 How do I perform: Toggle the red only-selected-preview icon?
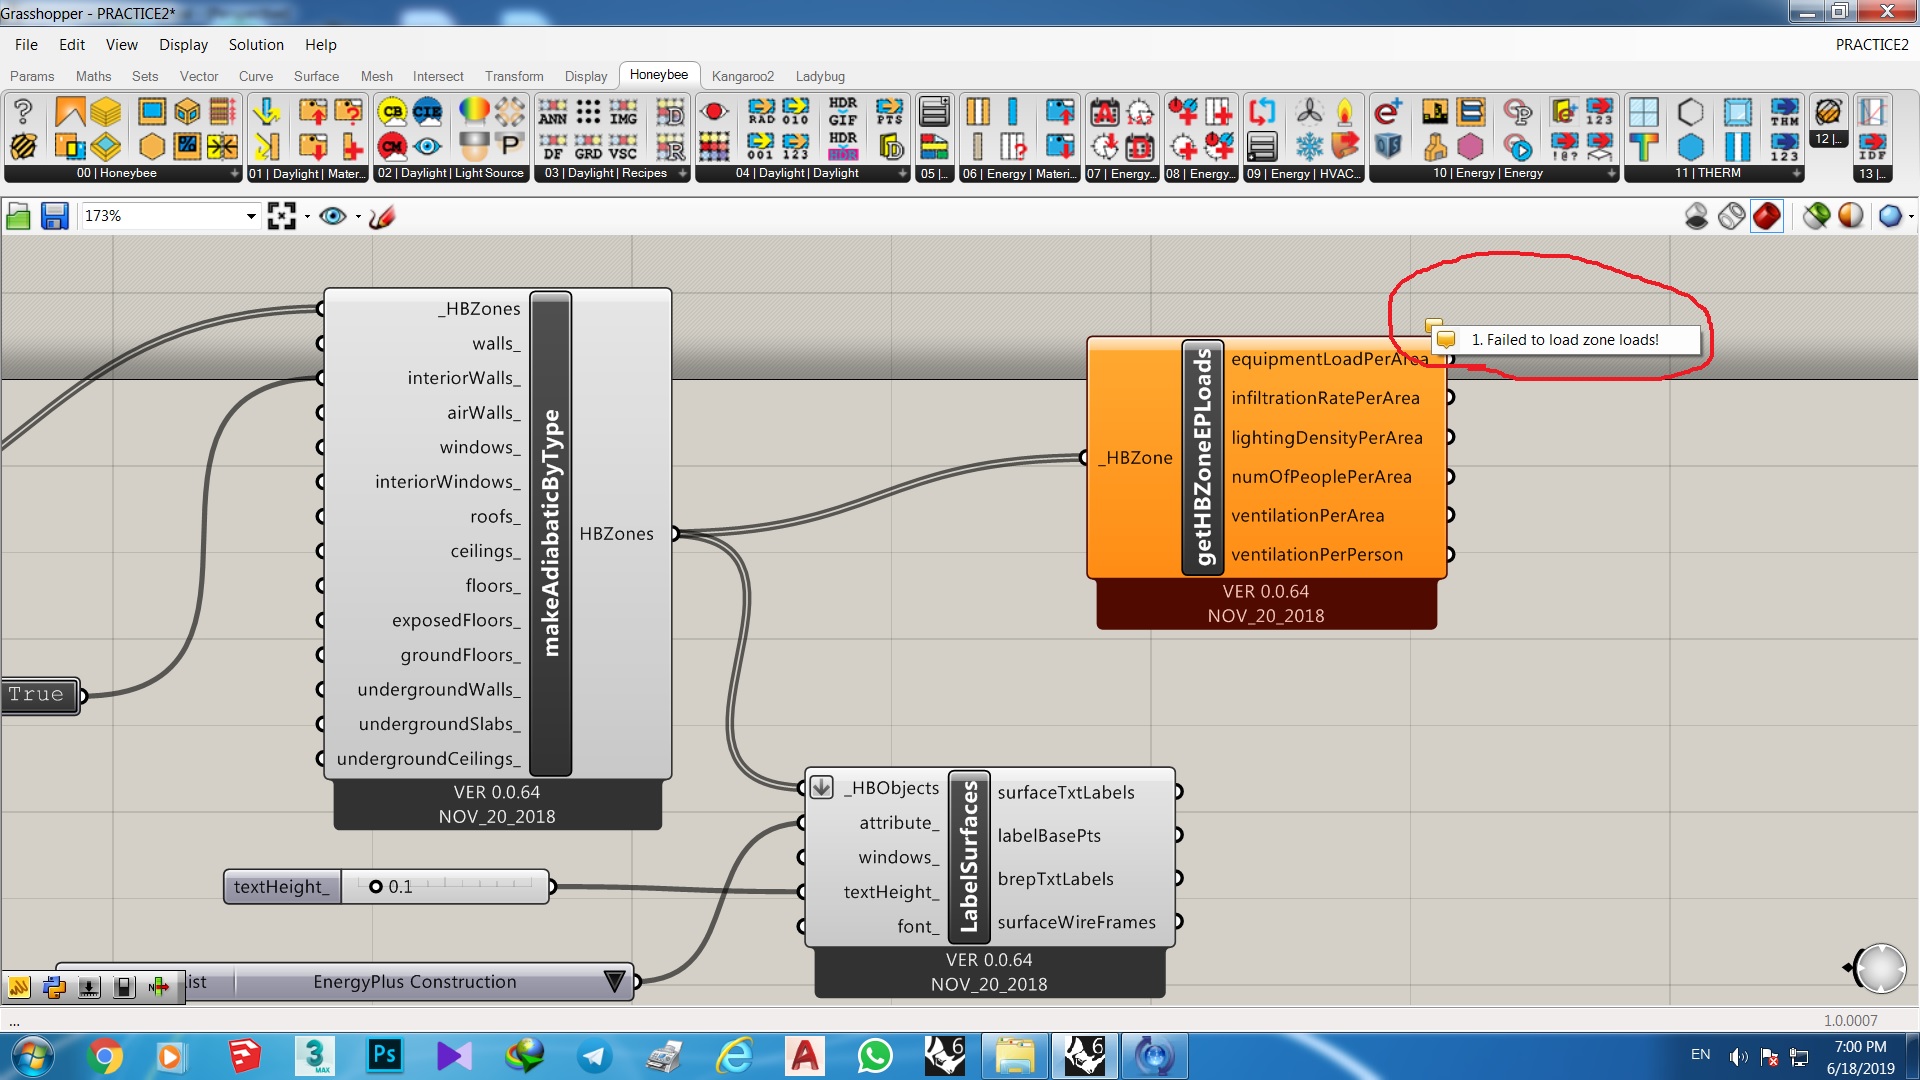1767,216
